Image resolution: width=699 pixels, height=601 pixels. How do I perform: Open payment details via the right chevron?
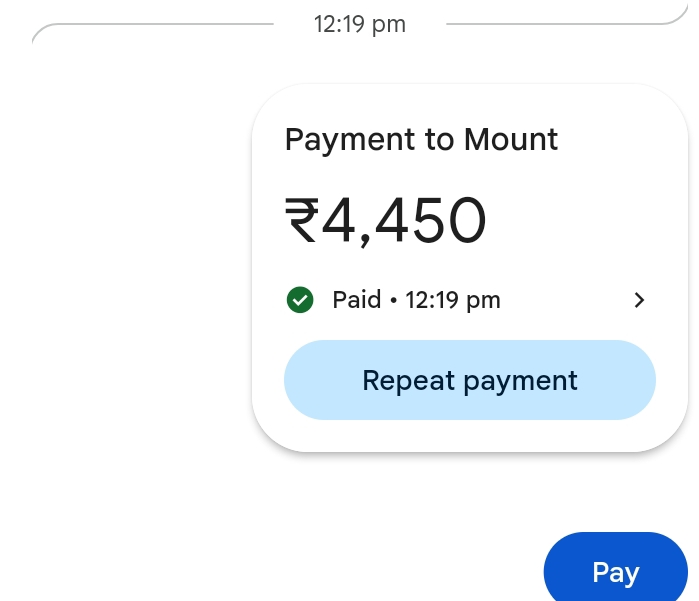(x=639, y=300)
